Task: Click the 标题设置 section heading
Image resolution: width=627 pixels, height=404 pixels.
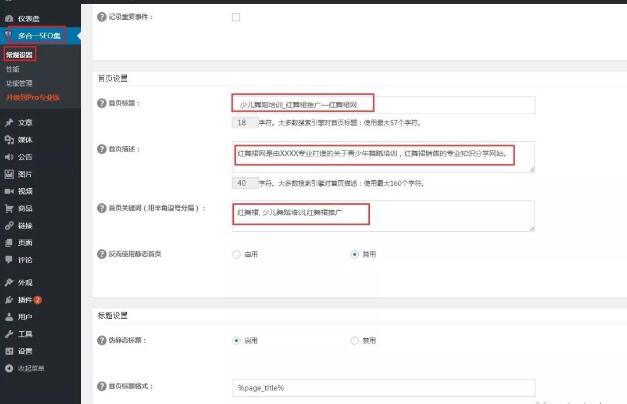Action: click(x=113, y=316)
